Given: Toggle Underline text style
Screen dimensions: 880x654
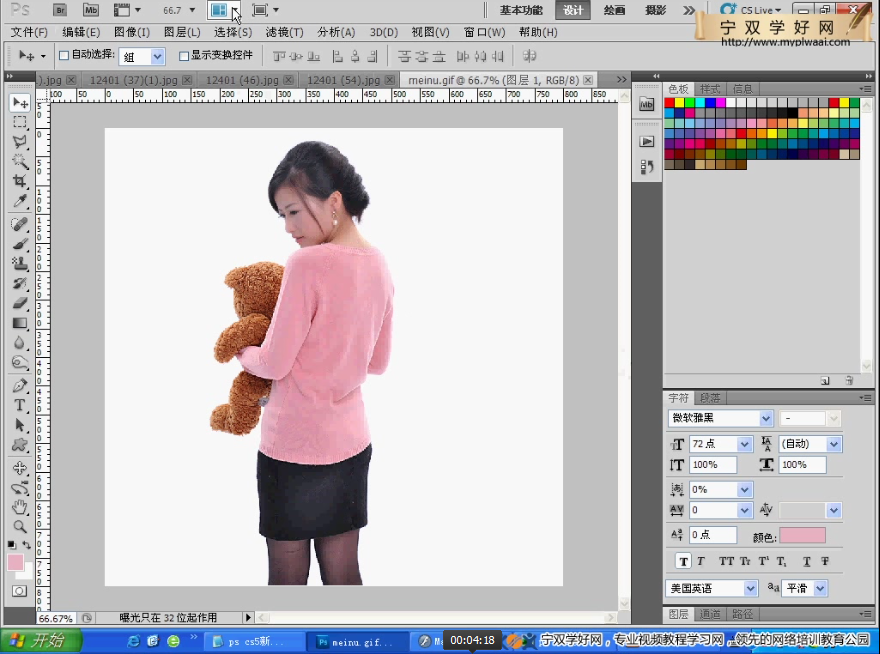Looking at the screenshot, I should (806, 561).
